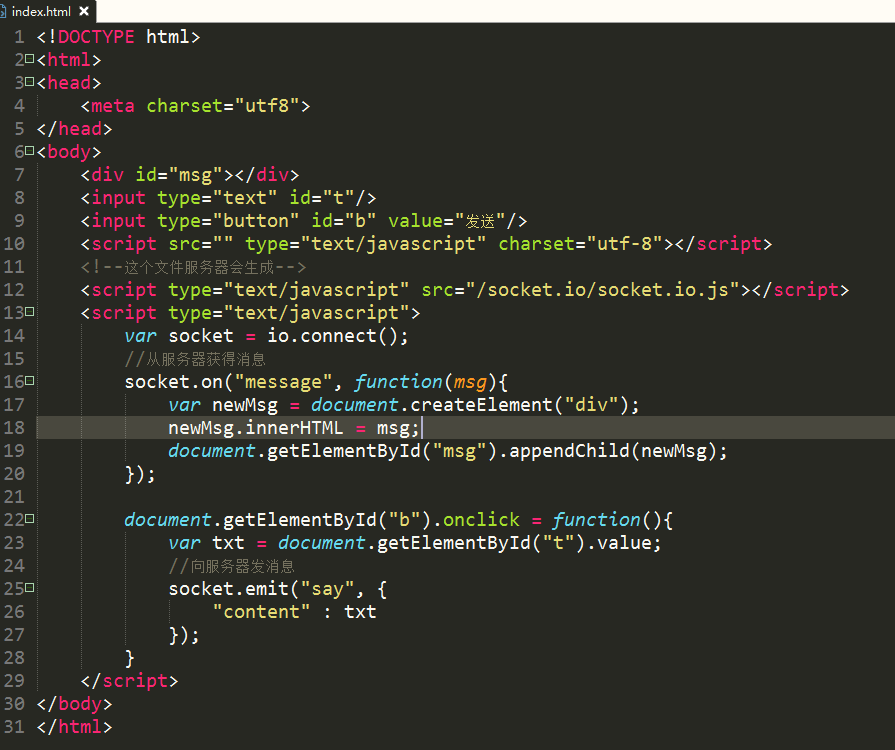Collapse the body tag fold marker

point(29,152)
